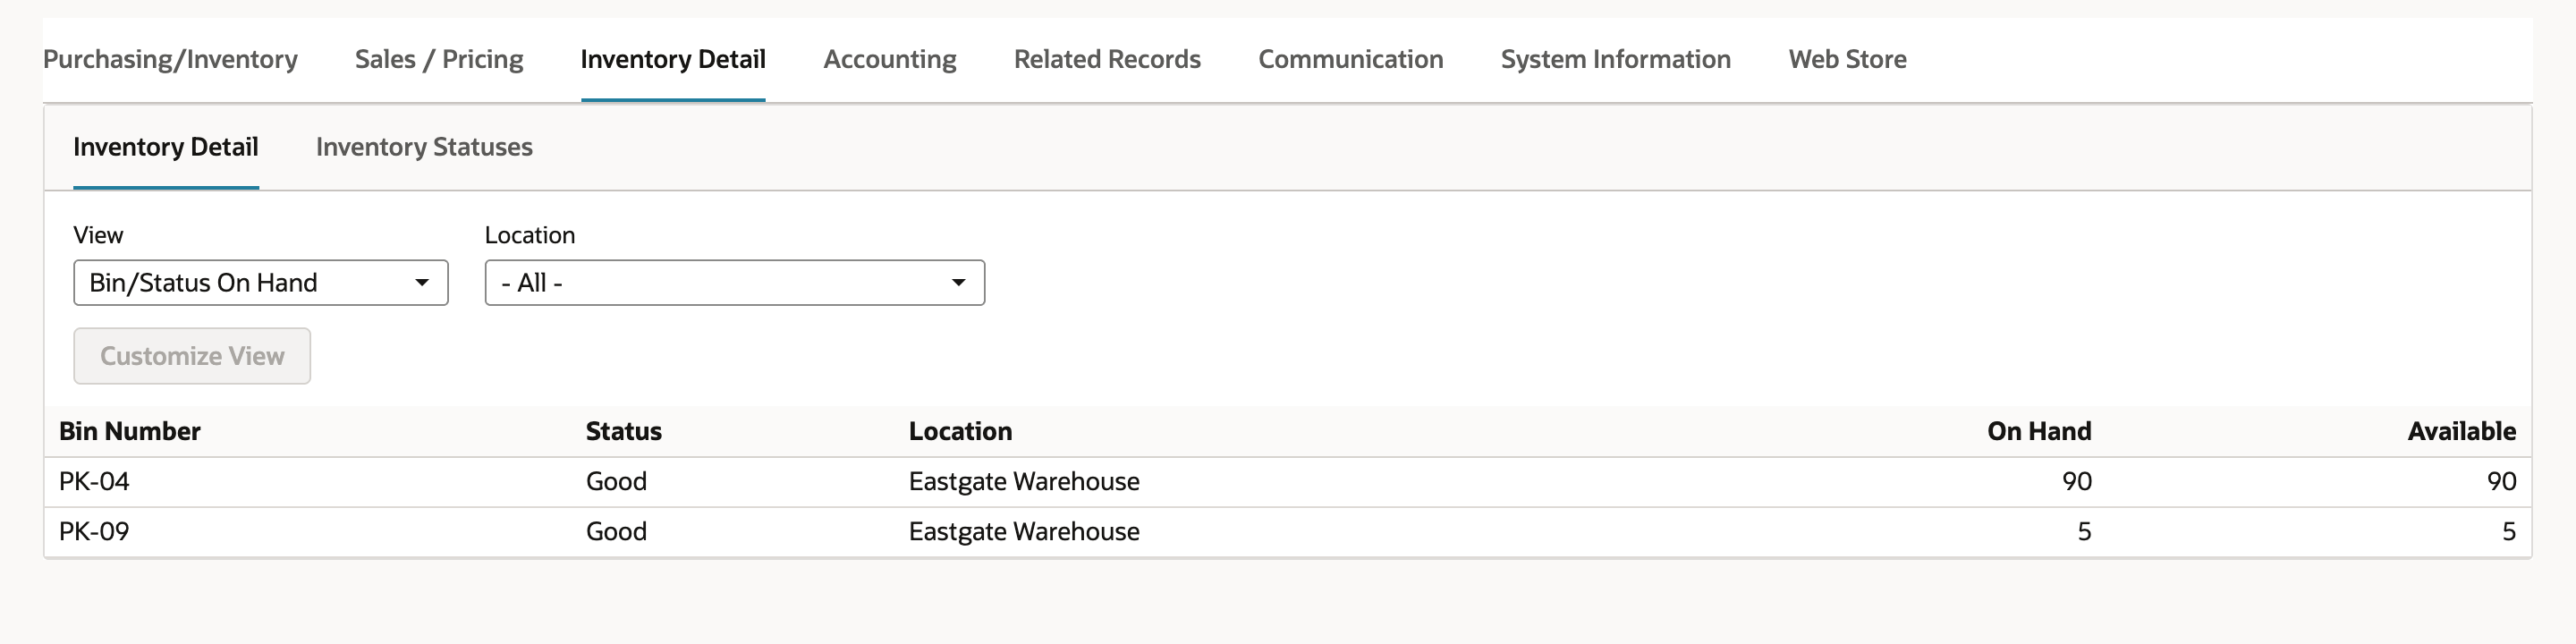Click the Bin Number column header

pyautogui.click(x=130, y=431)
